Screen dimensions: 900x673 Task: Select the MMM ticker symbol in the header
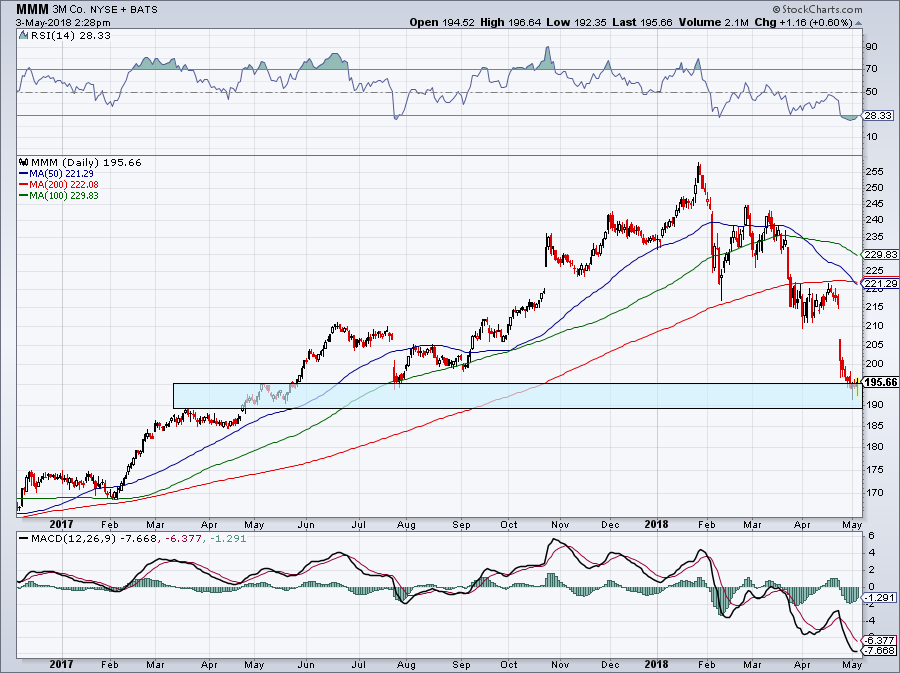[32, 9]
